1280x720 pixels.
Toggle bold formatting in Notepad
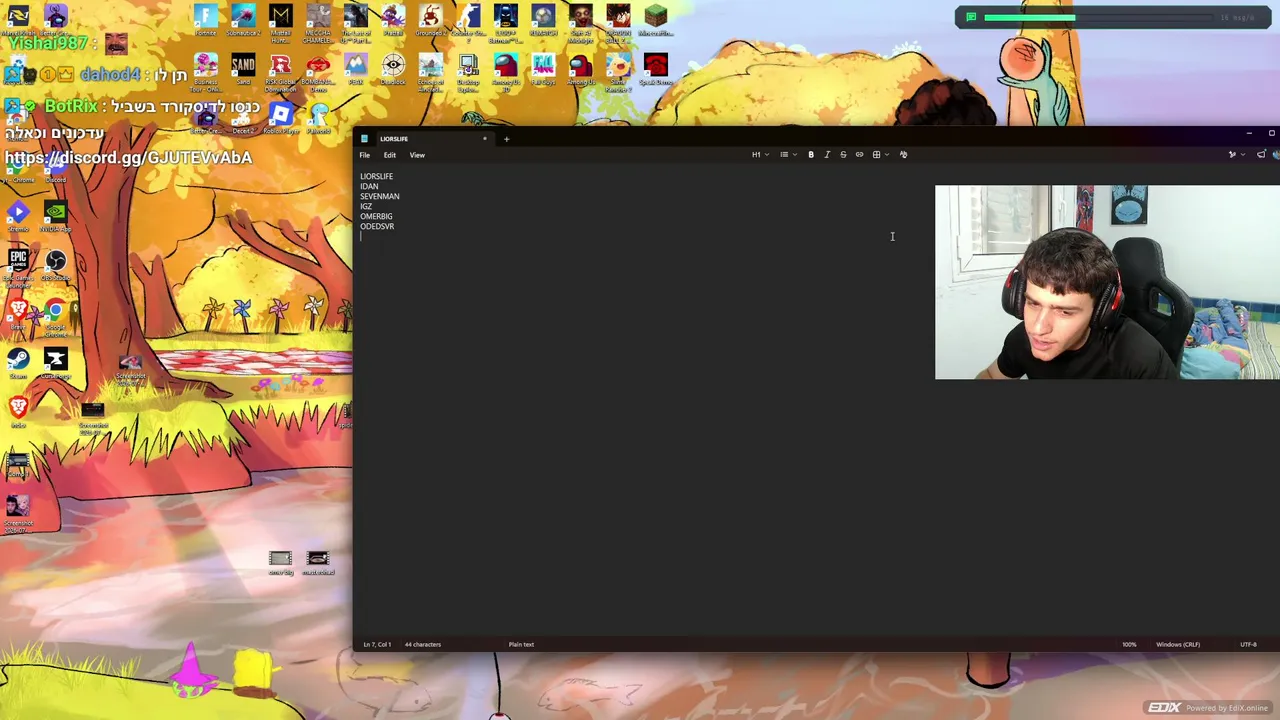click(x=811, y=155)
